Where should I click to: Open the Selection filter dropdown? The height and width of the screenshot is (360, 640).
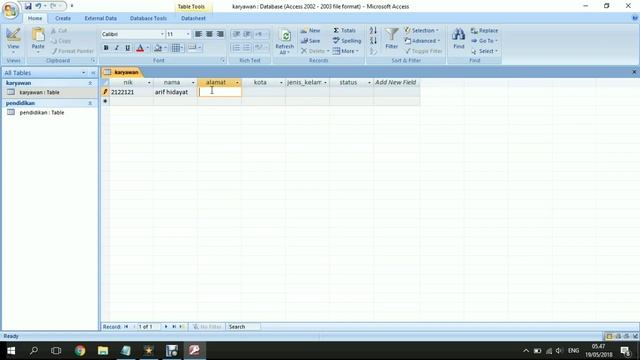[422, 31]
